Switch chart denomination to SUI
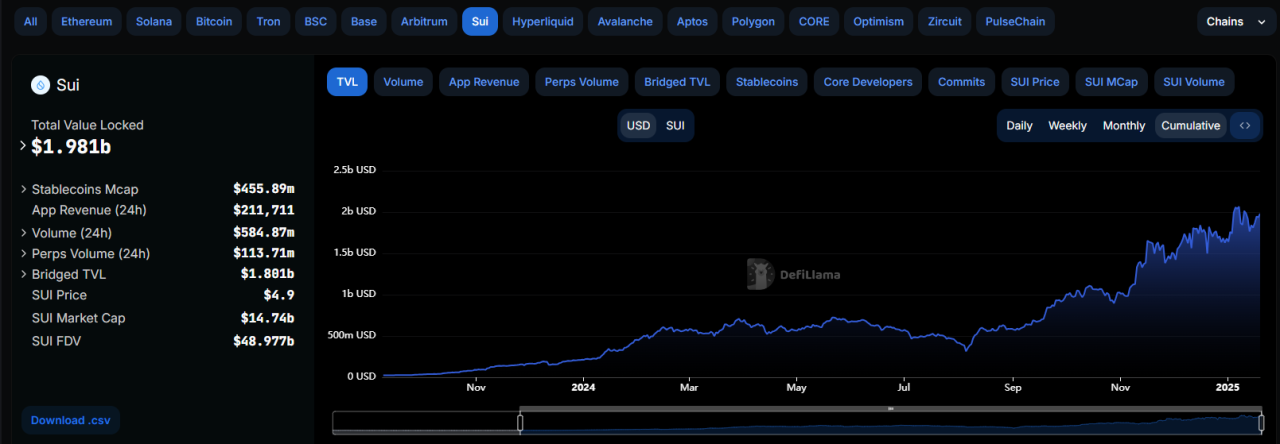This screenshot has height=444, width=1280. click(x=675, y=126)
